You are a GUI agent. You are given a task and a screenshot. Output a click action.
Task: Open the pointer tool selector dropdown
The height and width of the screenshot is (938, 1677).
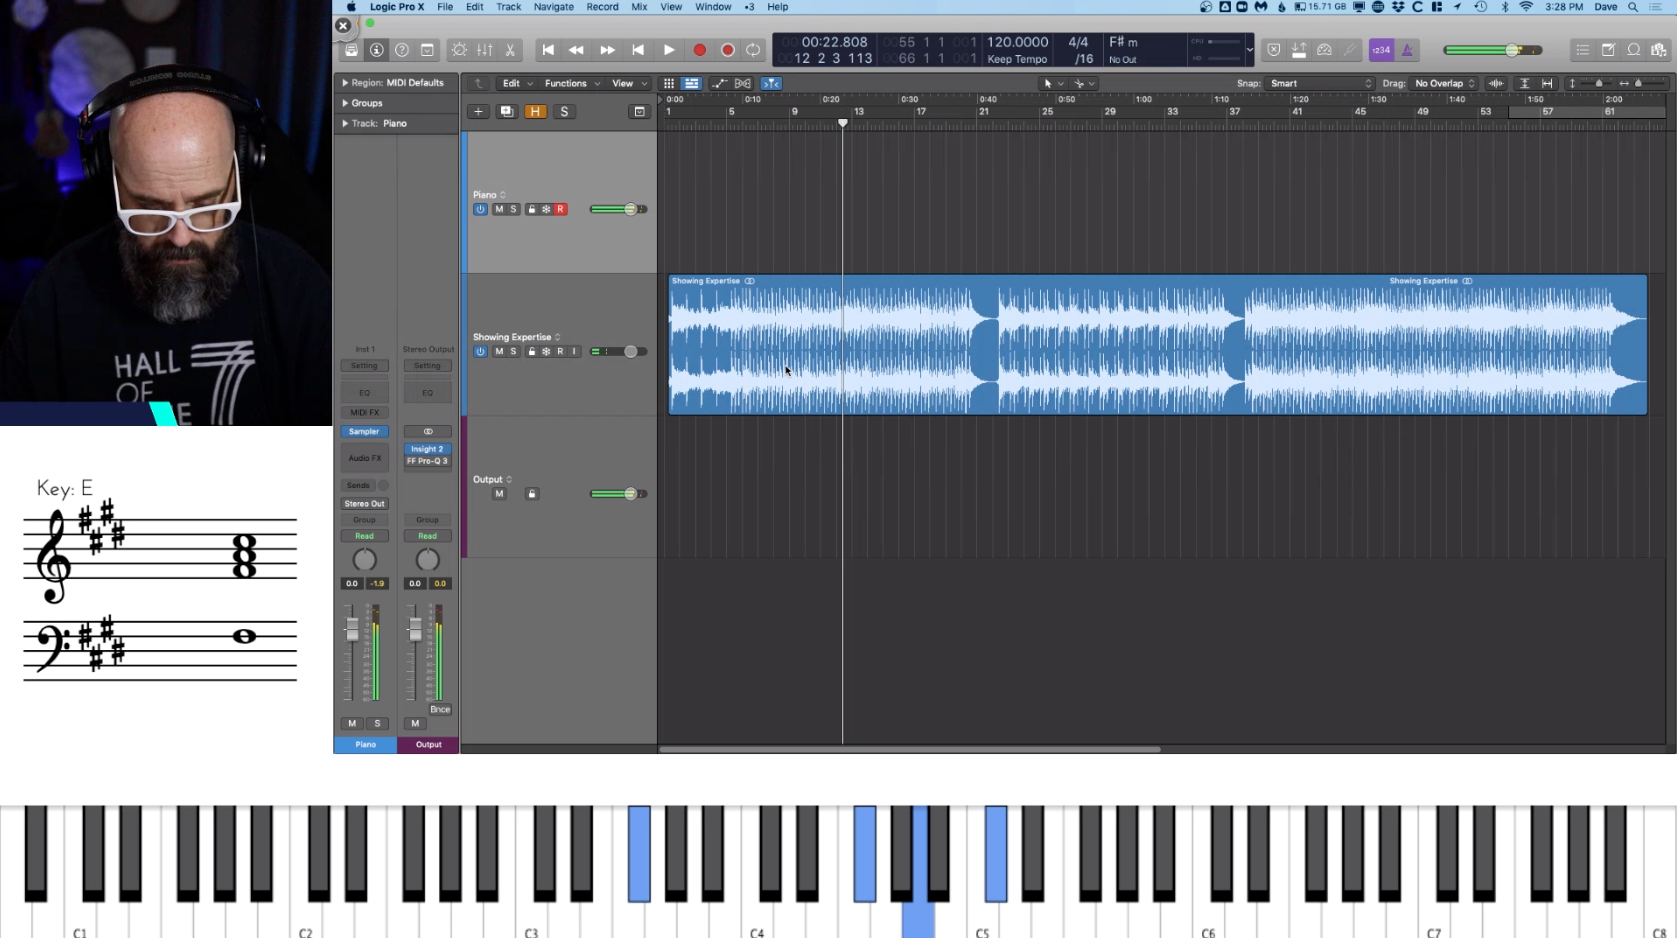click(1053, 84)
